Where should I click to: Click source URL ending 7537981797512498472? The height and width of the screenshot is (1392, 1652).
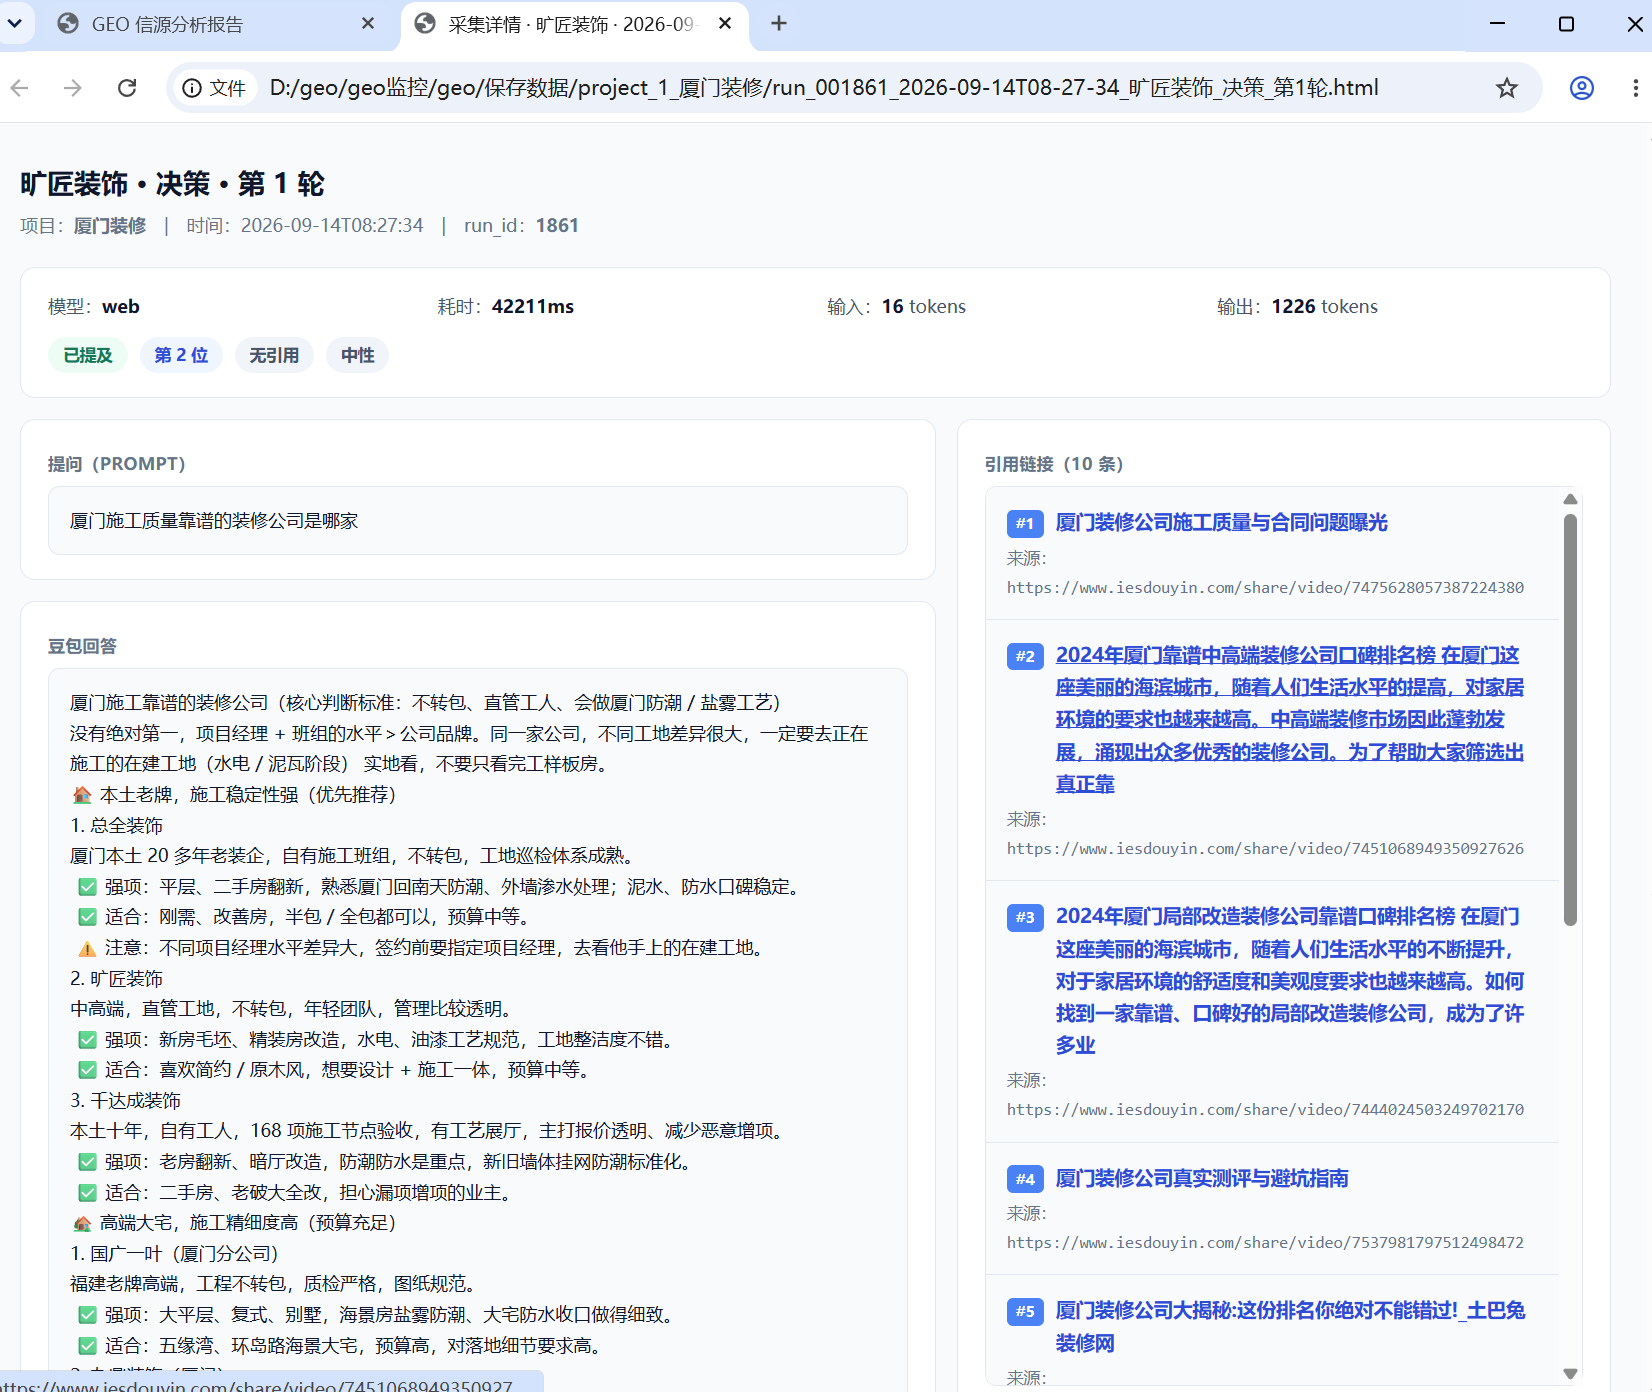tap(1265, 1242)
